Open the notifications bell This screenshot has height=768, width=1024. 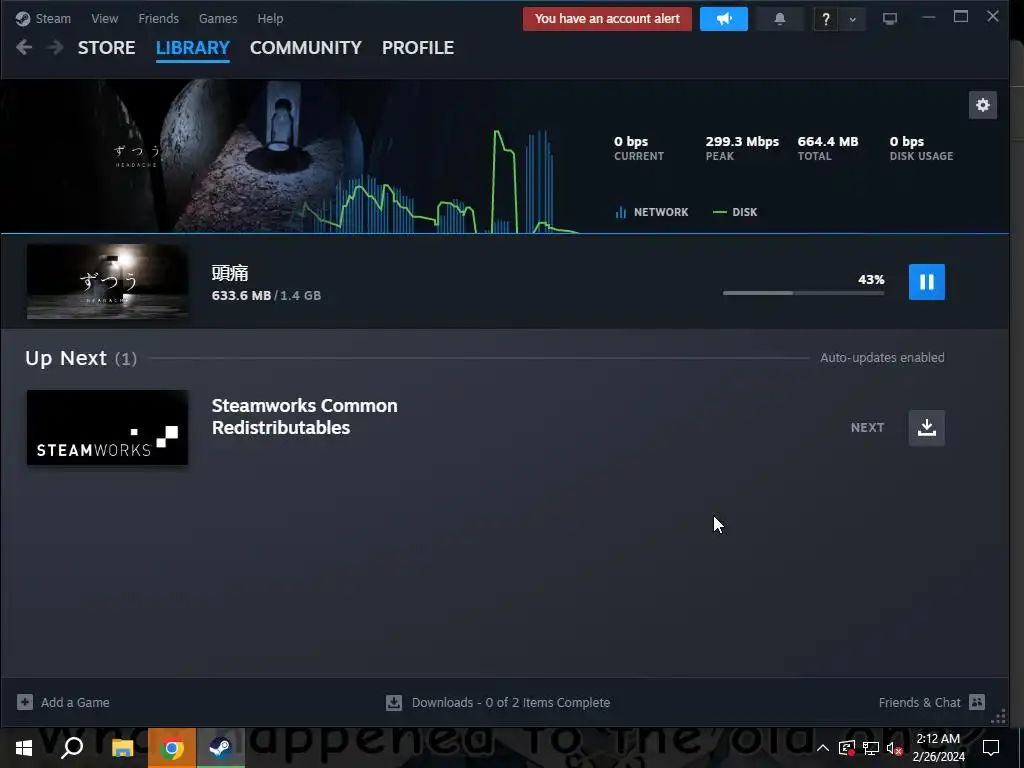click(x=780, y=19)
